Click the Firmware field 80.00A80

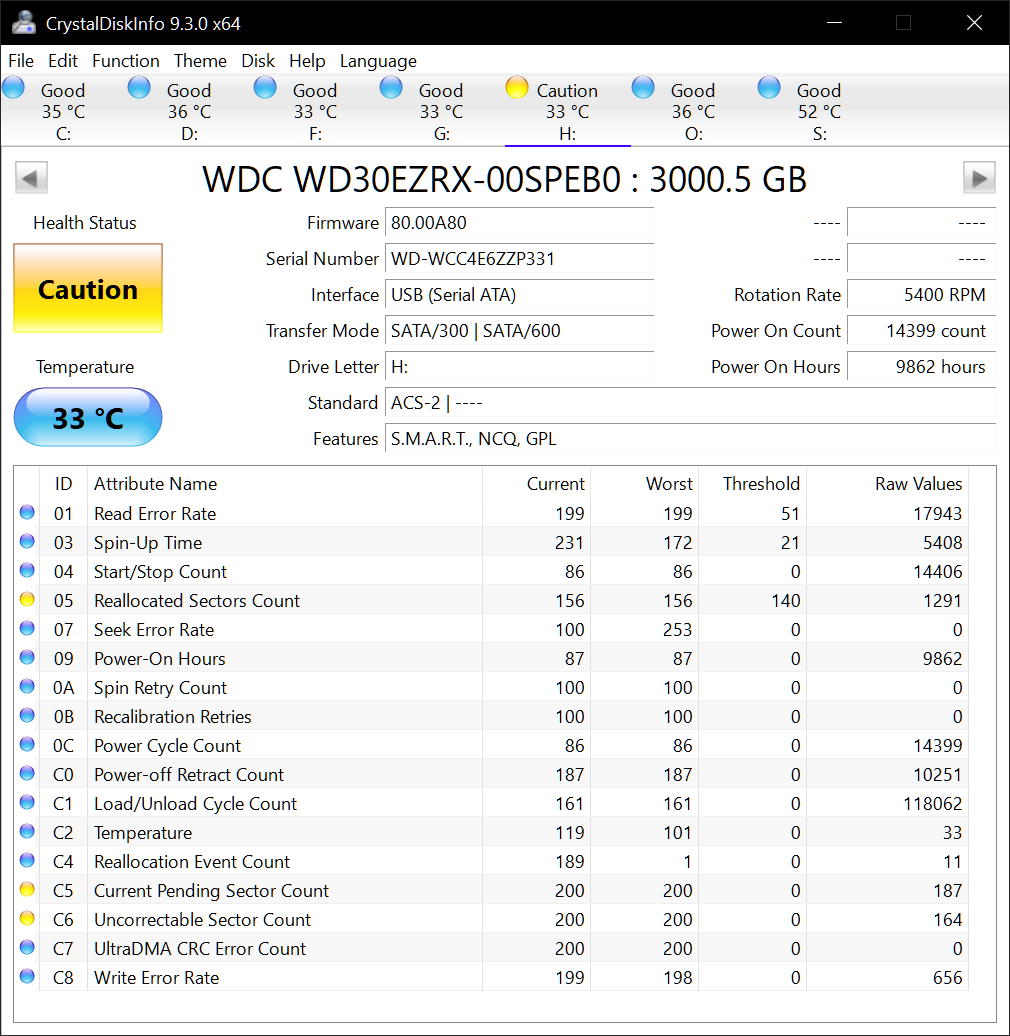pos(520,223)
